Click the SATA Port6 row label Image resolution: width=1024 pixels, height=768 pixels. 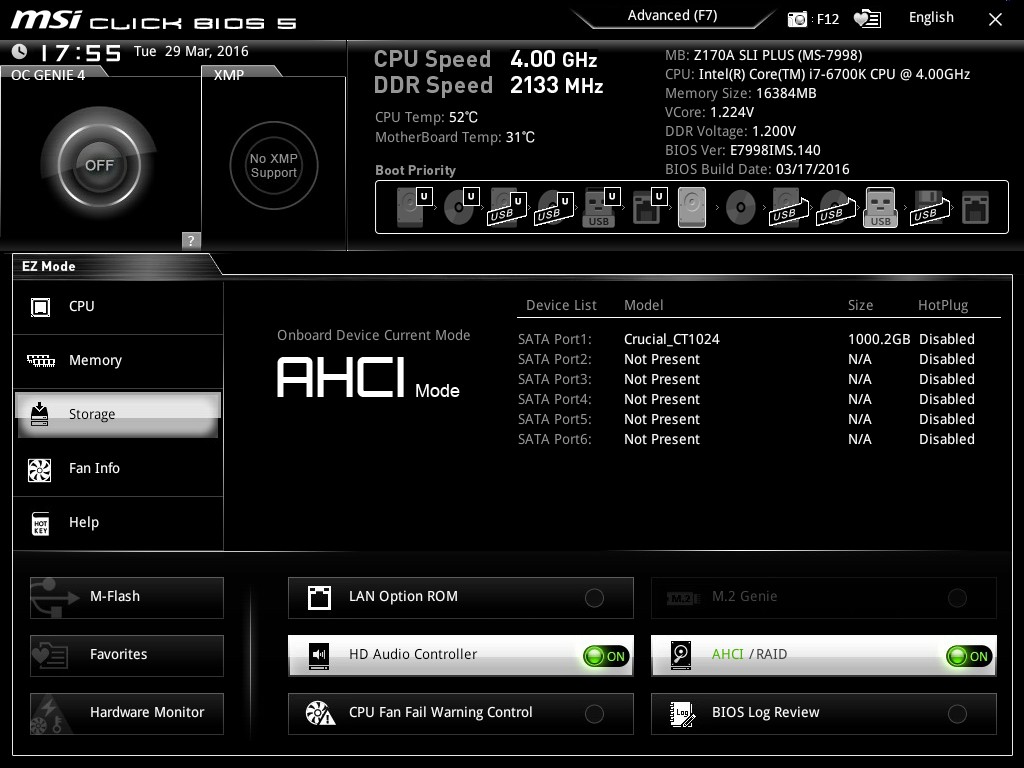click(x=554, y=440)
